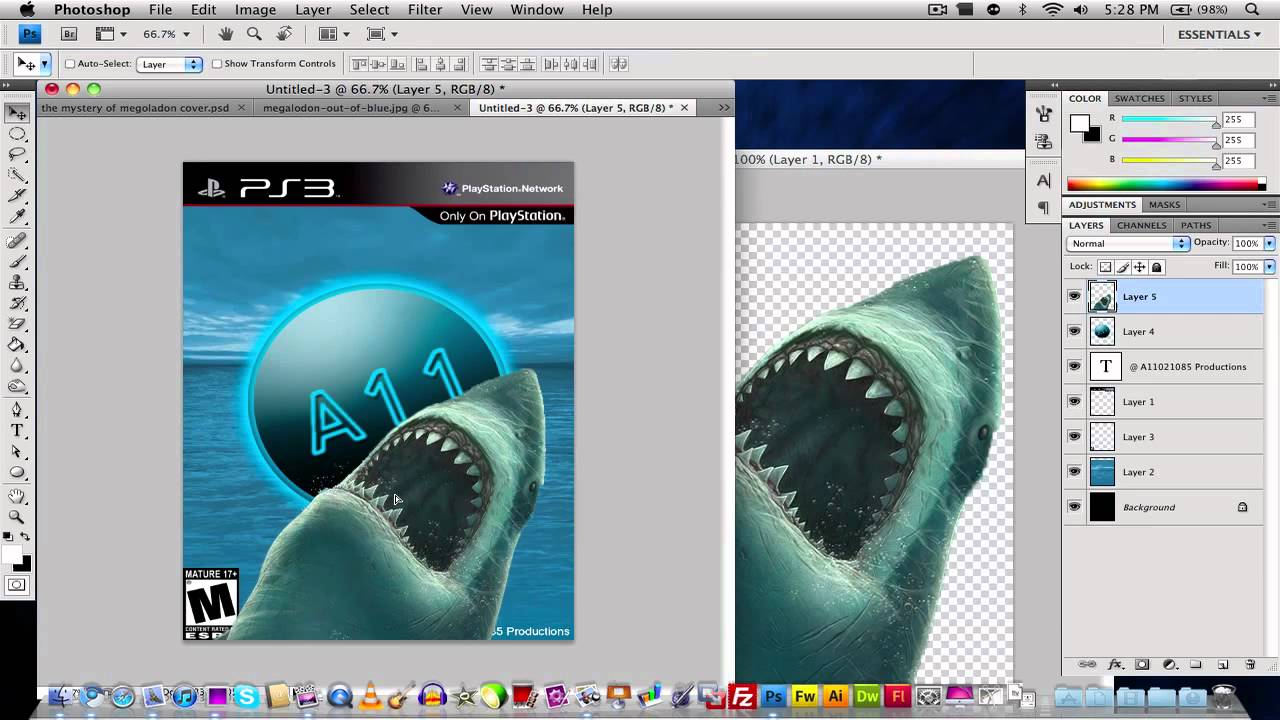Select the Zoom tool in the toolbox
Screen dimensions: 1280x720
click(x=18, y=517)
